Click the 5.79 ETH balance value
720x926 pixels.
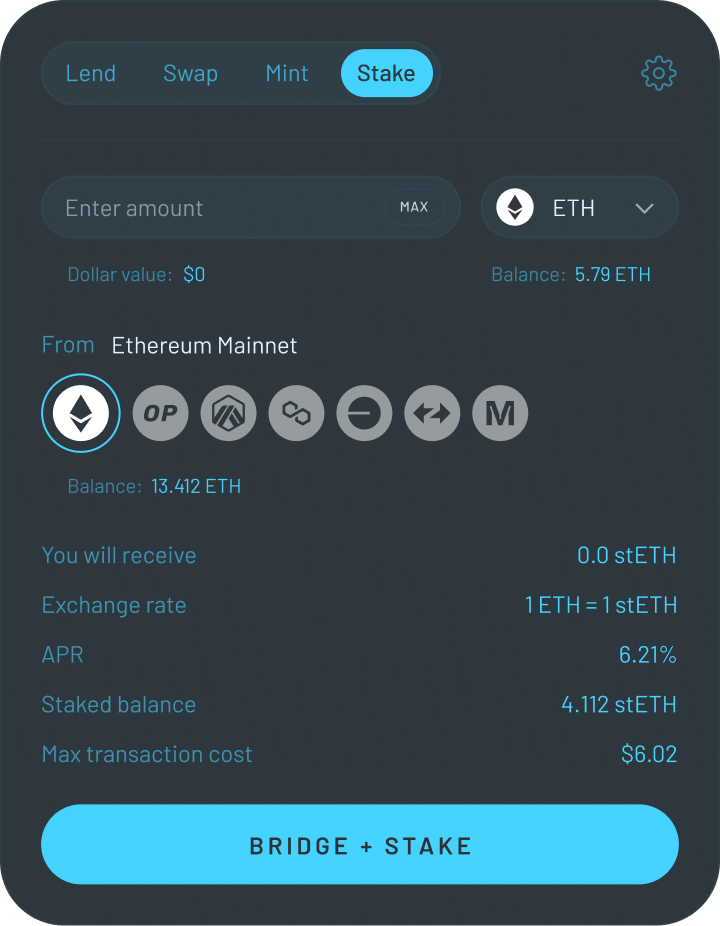[x=612, y=274]
